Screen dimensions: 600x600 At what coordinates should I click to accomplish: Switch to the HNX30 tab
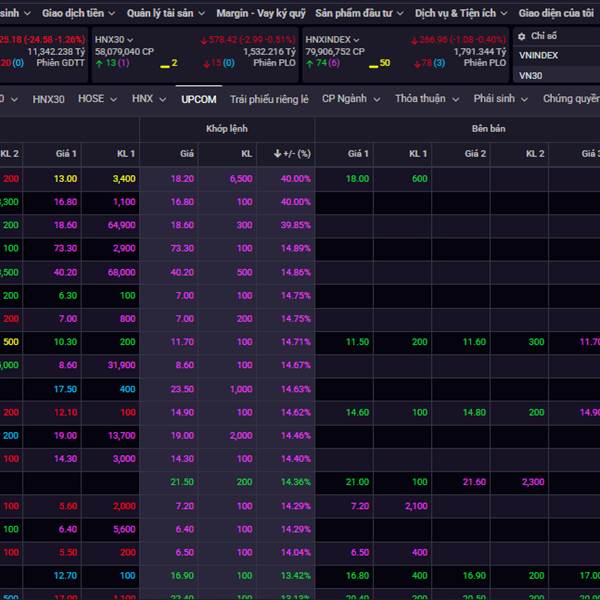pos(48,99)
